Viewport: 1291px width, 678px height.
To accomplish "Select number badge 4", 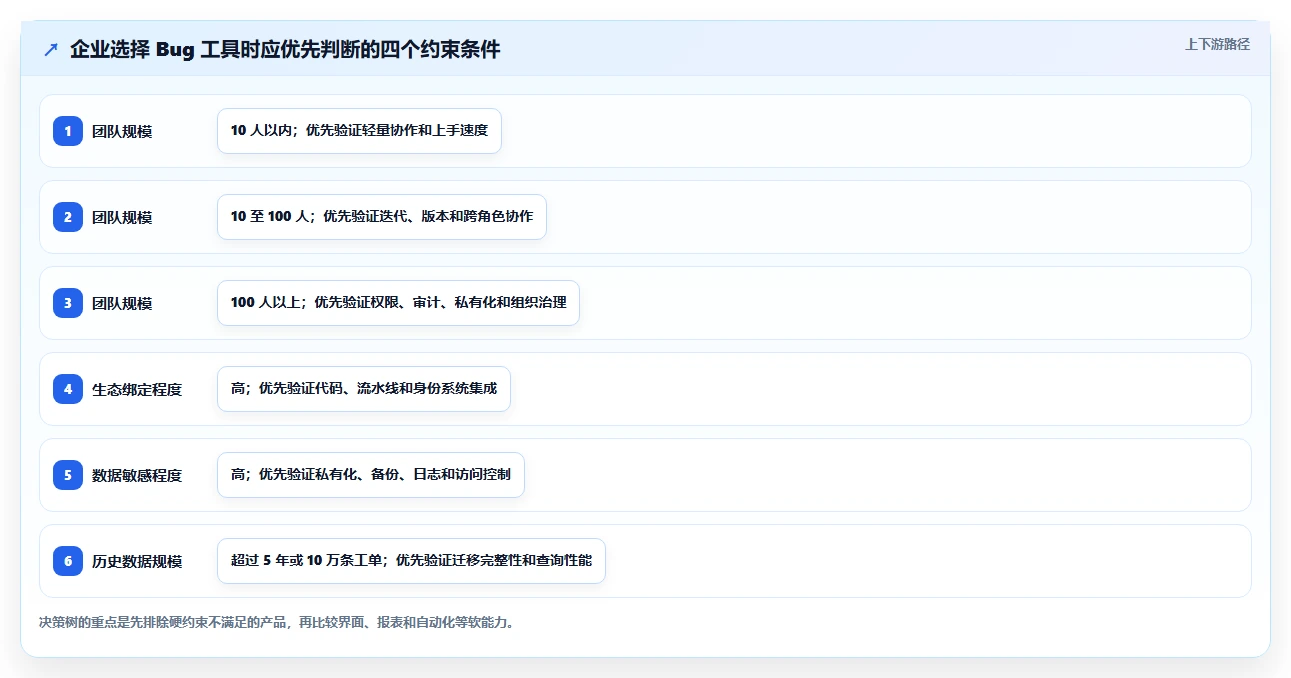I will 68,389.
